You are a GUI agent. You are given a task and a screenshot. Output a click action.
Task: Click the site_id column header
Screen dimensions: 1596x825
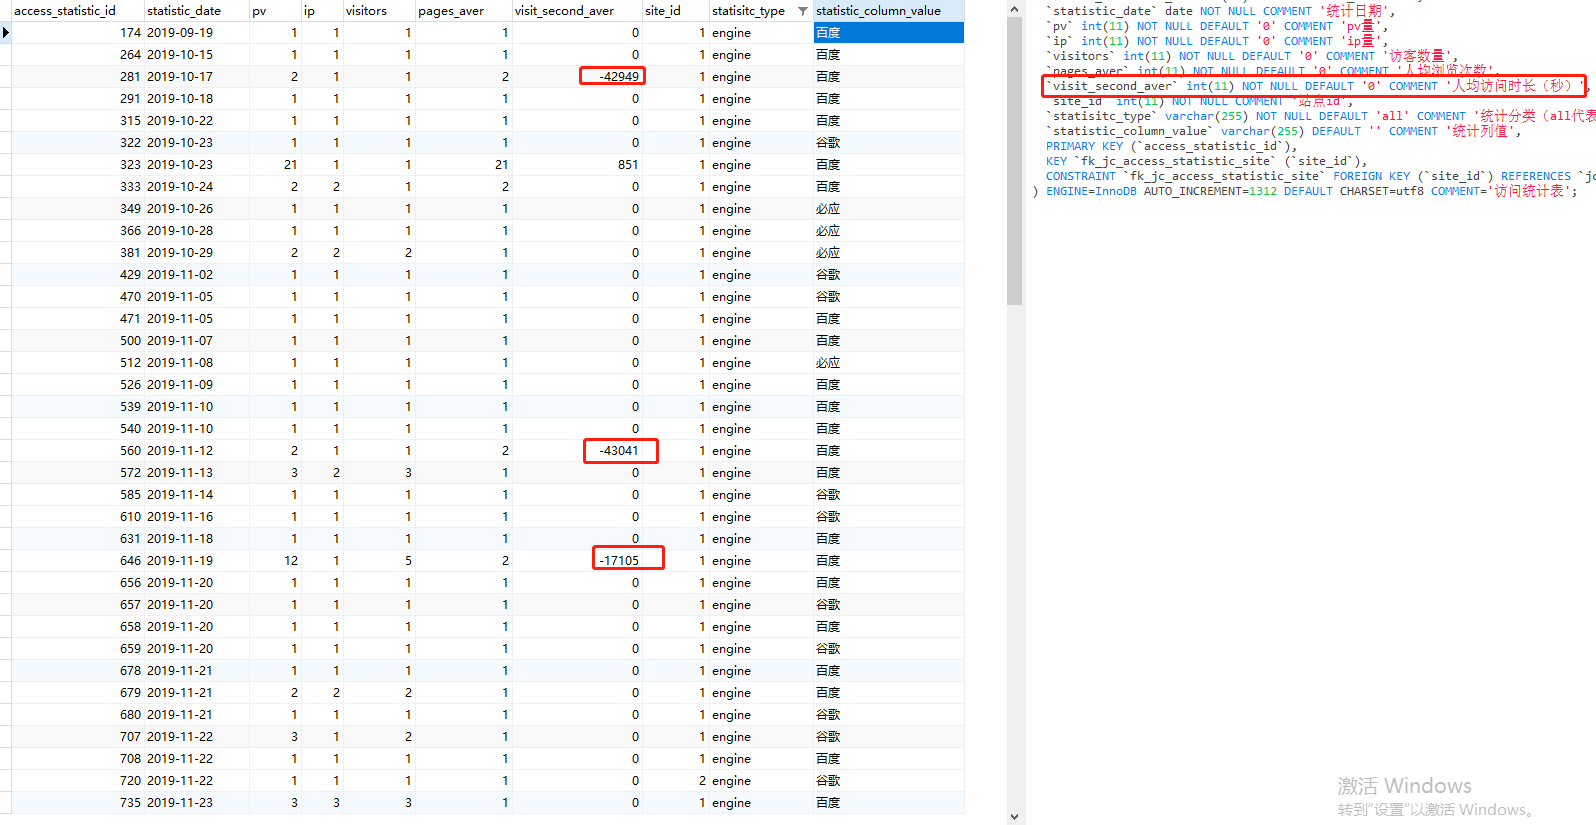(663, 11)
